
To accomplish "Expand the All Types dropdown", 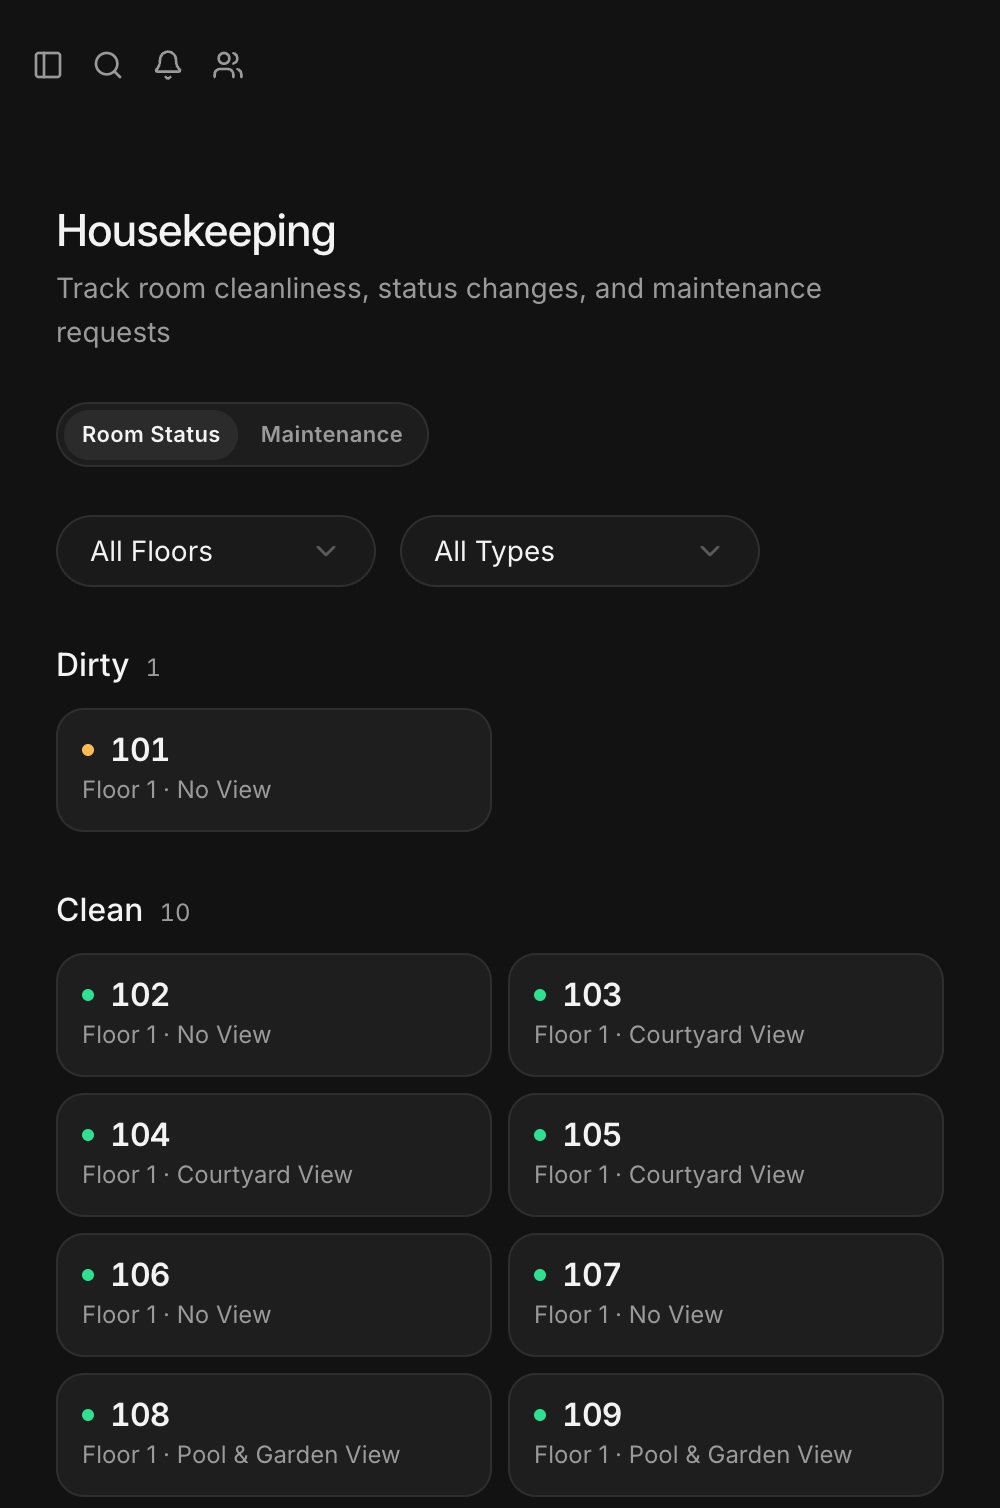I will point(580,551).
